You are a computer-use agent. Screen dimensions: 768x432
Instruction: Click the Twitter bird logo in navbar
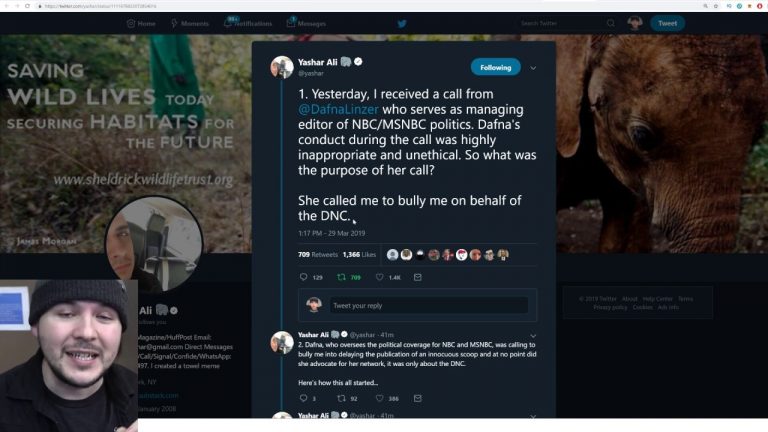tap(401, 23)
